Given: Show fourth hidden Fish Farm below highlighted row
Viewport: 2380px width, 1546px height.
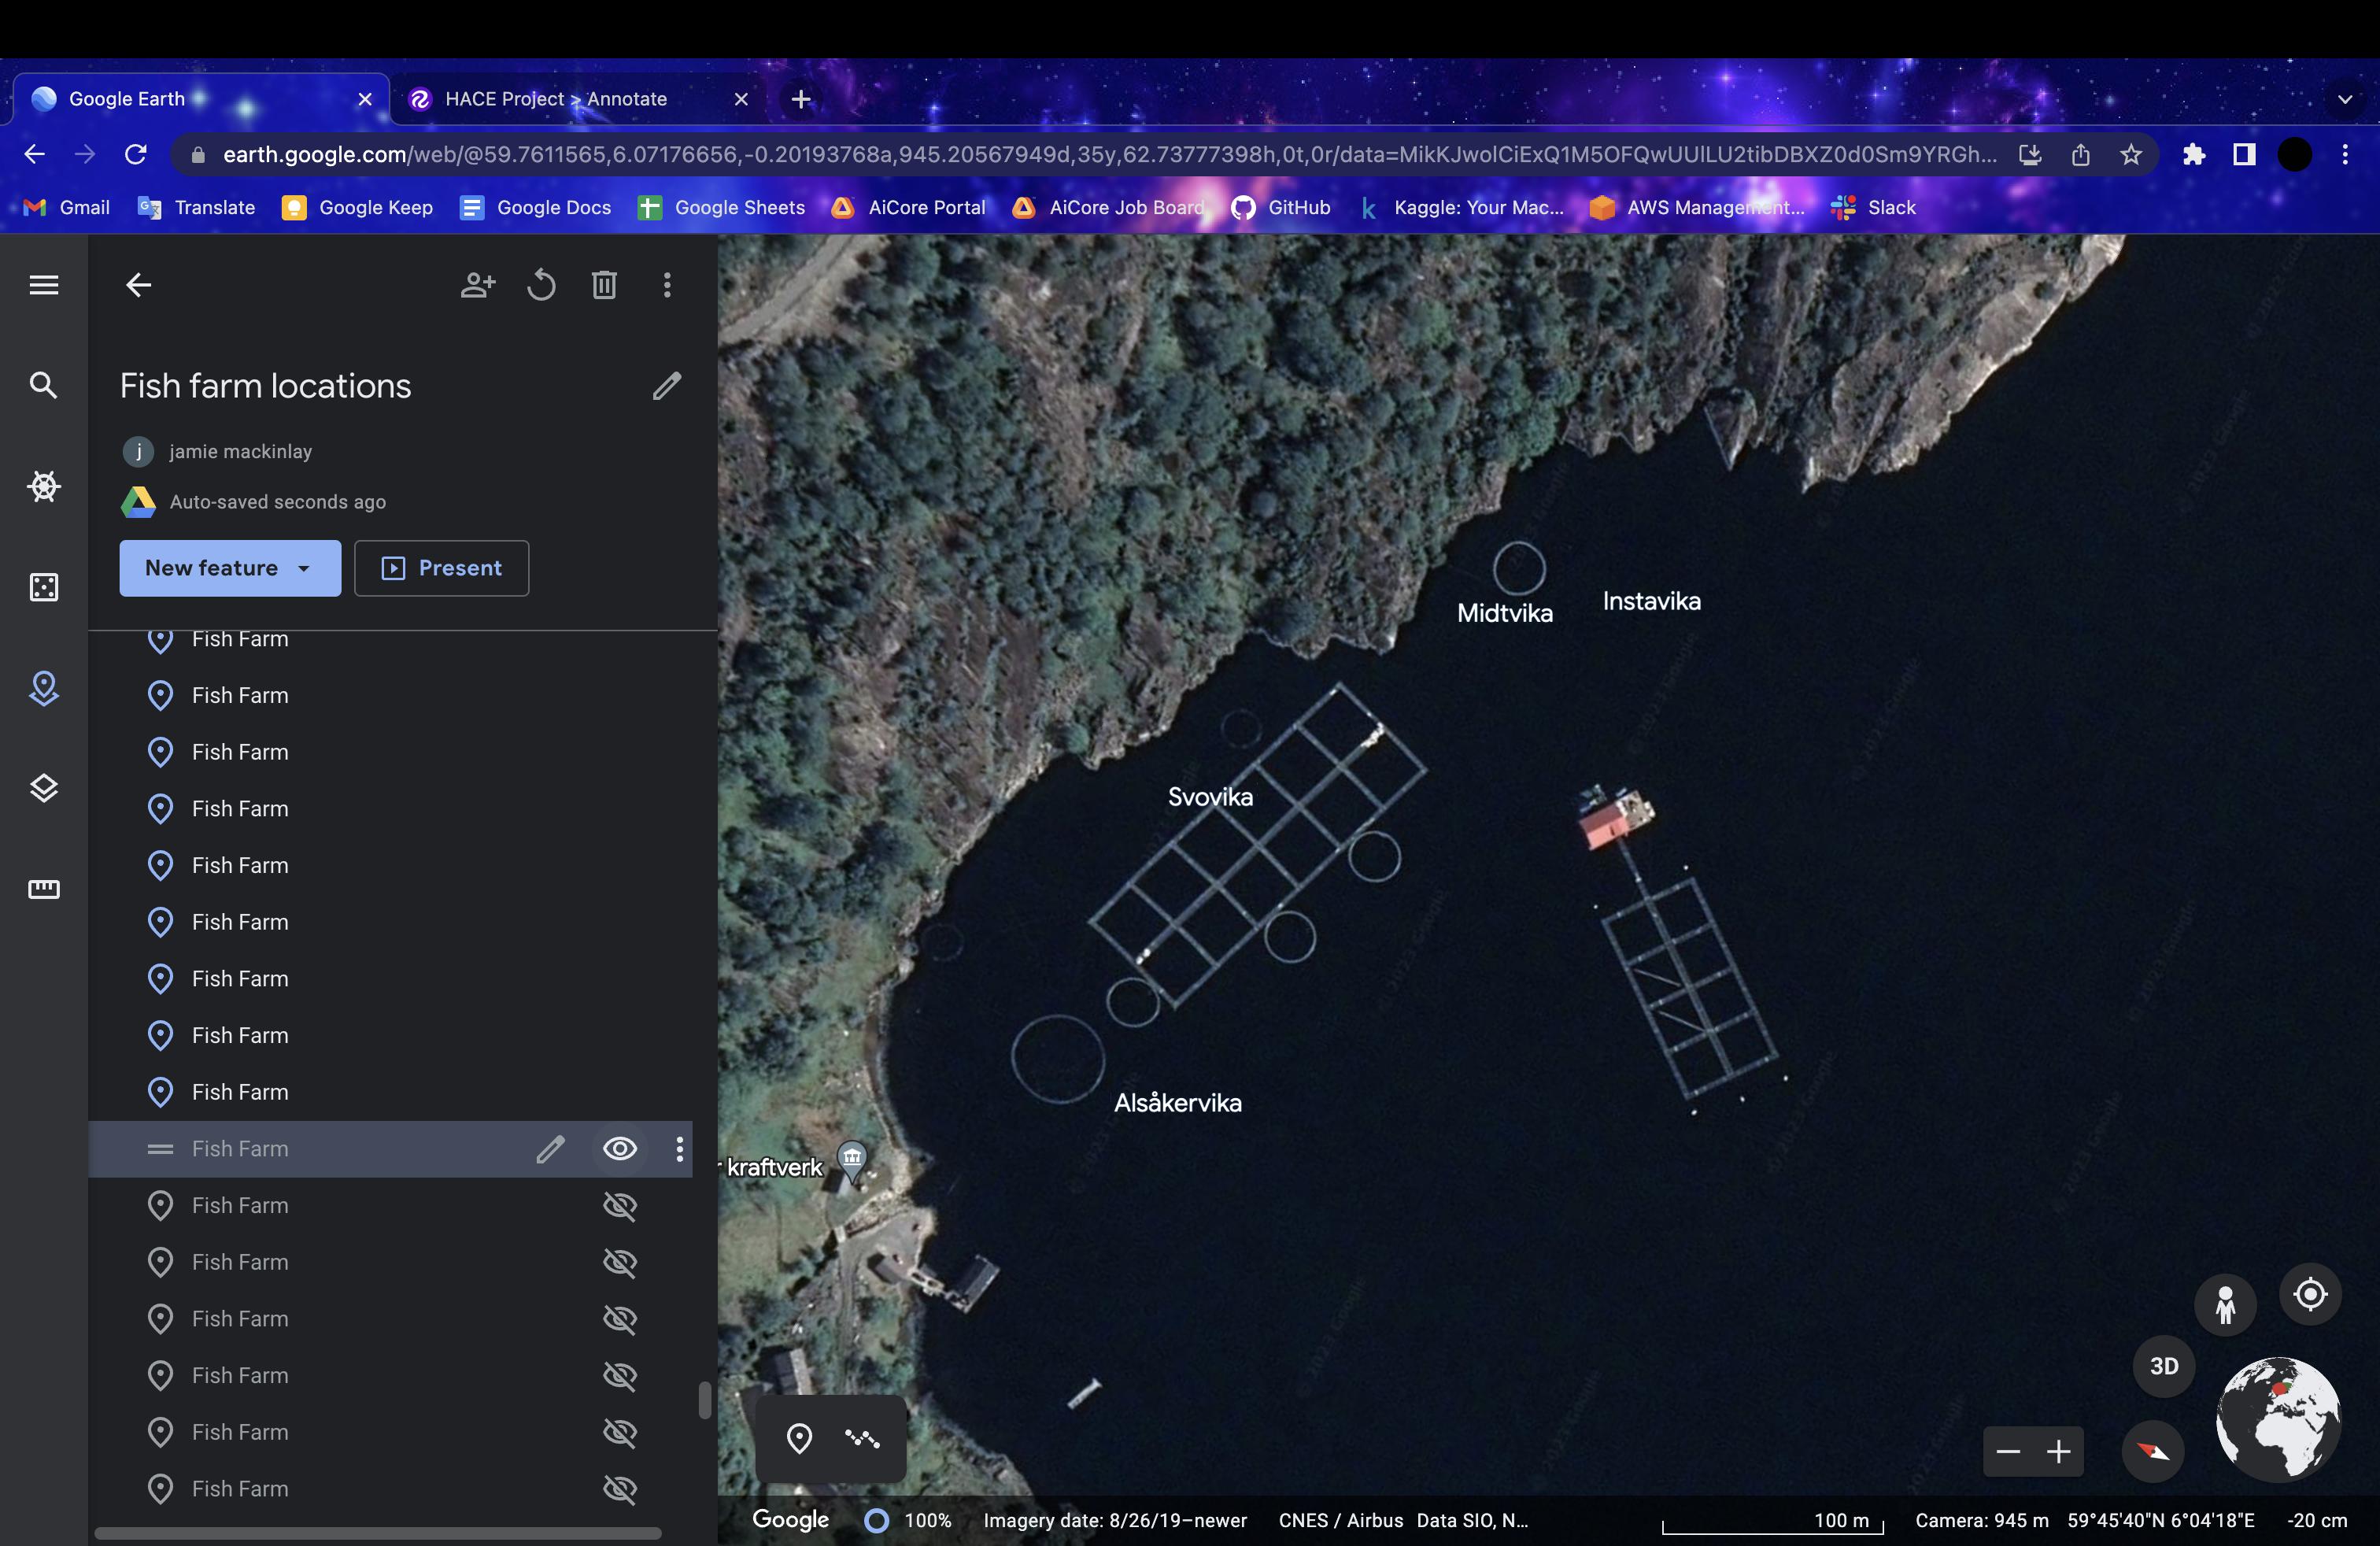Looking at the screenshot, I should pyautogui.click(x=620, y=1376).
